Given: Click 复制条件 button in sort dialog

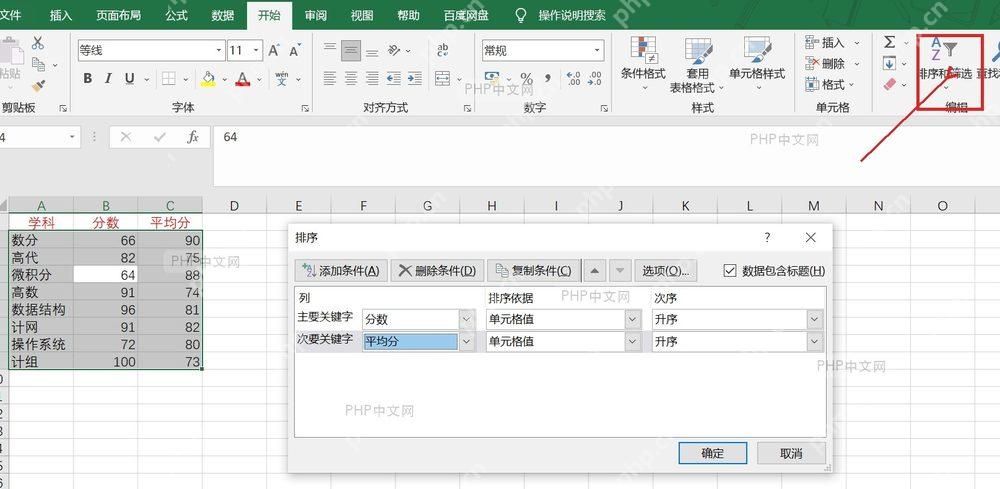Looking at the screenshot, I should tap(534, 271).
